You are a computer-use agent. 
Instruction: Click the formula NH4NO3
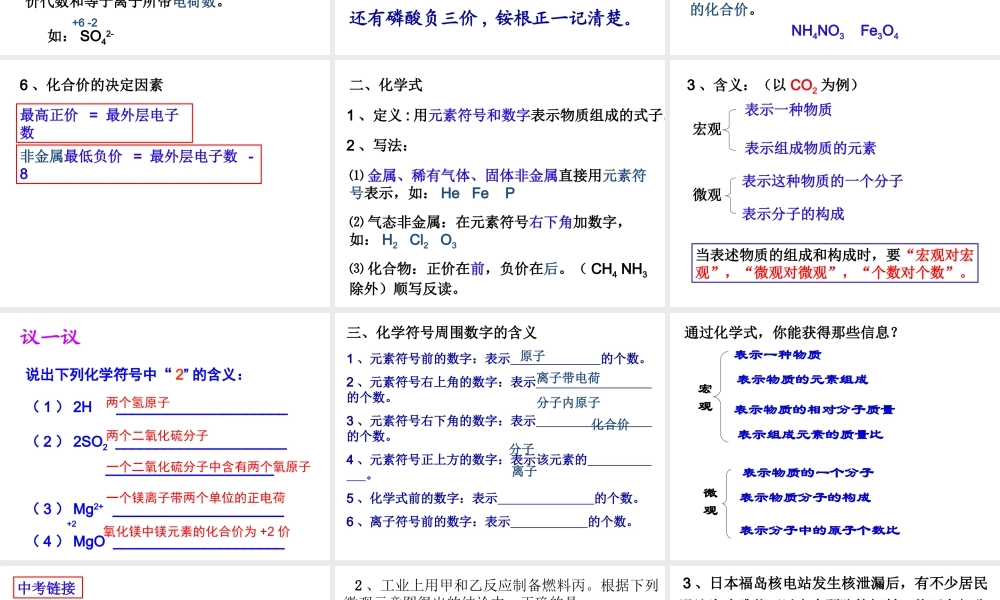tap(818, 31)
